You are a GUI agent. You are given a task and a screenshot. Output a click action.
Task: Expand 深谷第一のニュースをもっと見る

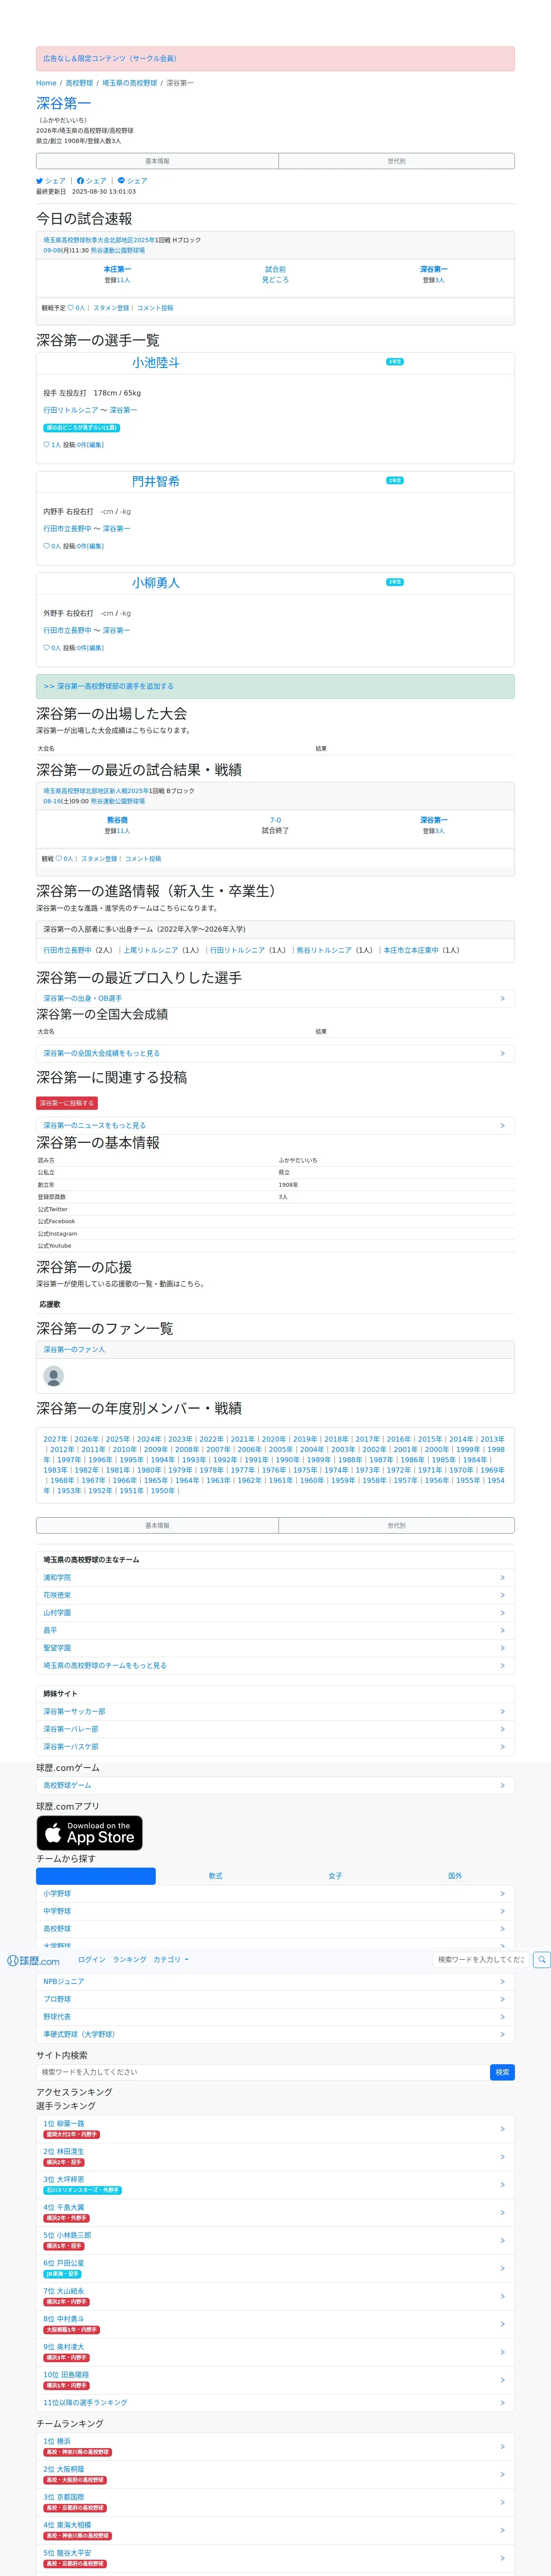pyautogui.click(x=275, y=1125)
